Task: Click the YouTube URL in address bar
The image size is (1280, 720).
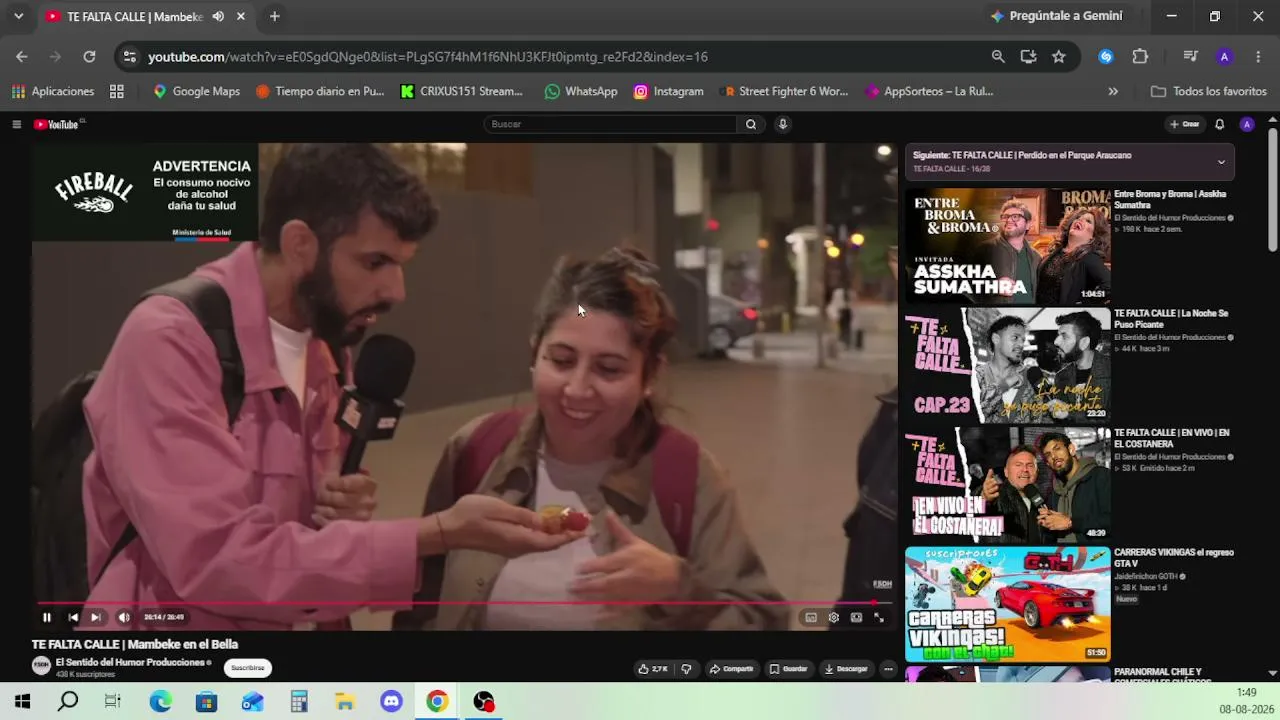Action: (428, 57)
